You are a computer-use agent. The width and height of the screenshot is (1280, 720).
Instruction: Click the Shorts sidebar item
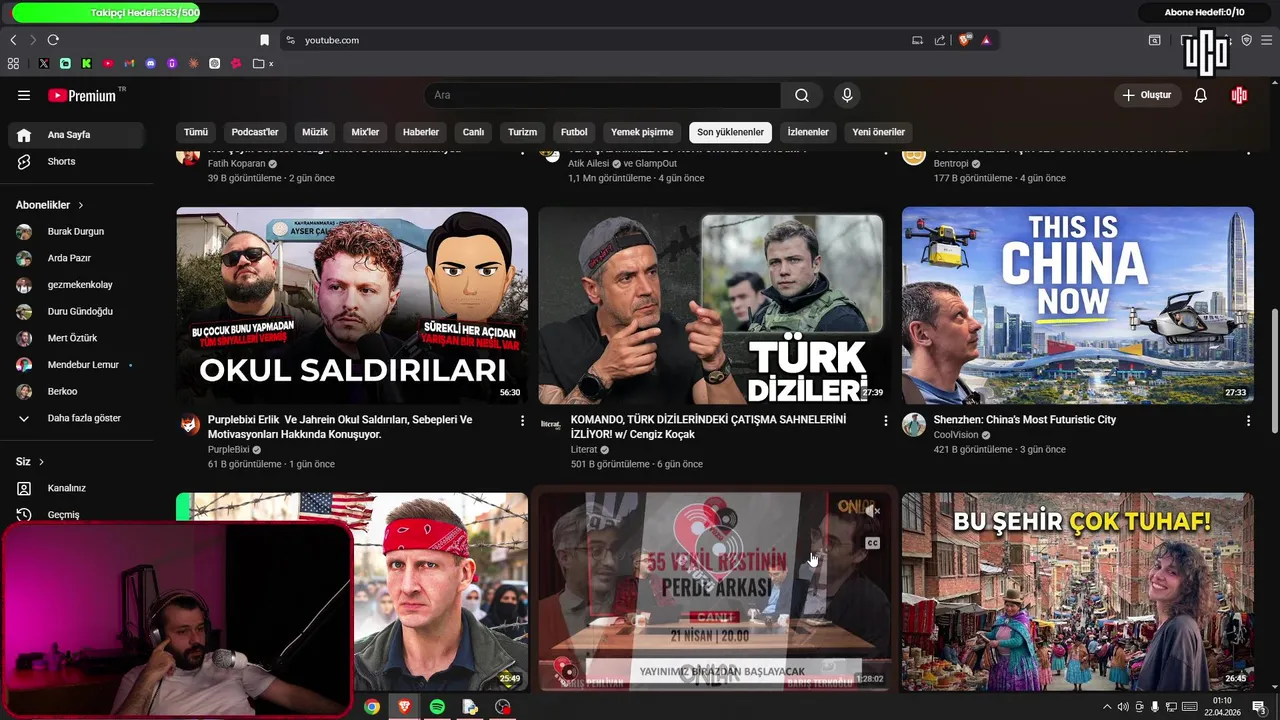(x=78, y=161)
